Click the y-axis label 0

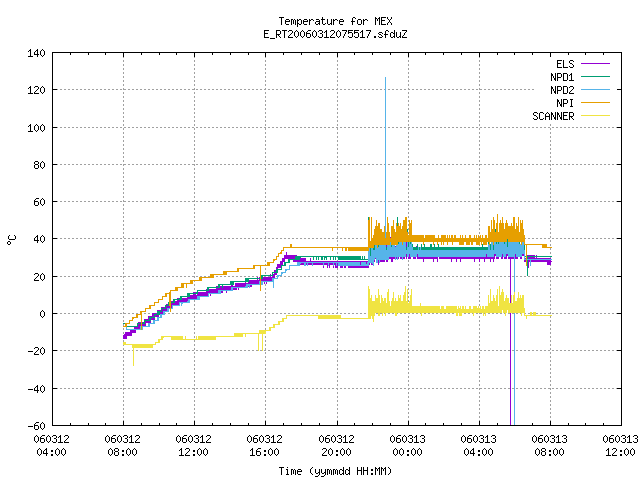point(42,314)
